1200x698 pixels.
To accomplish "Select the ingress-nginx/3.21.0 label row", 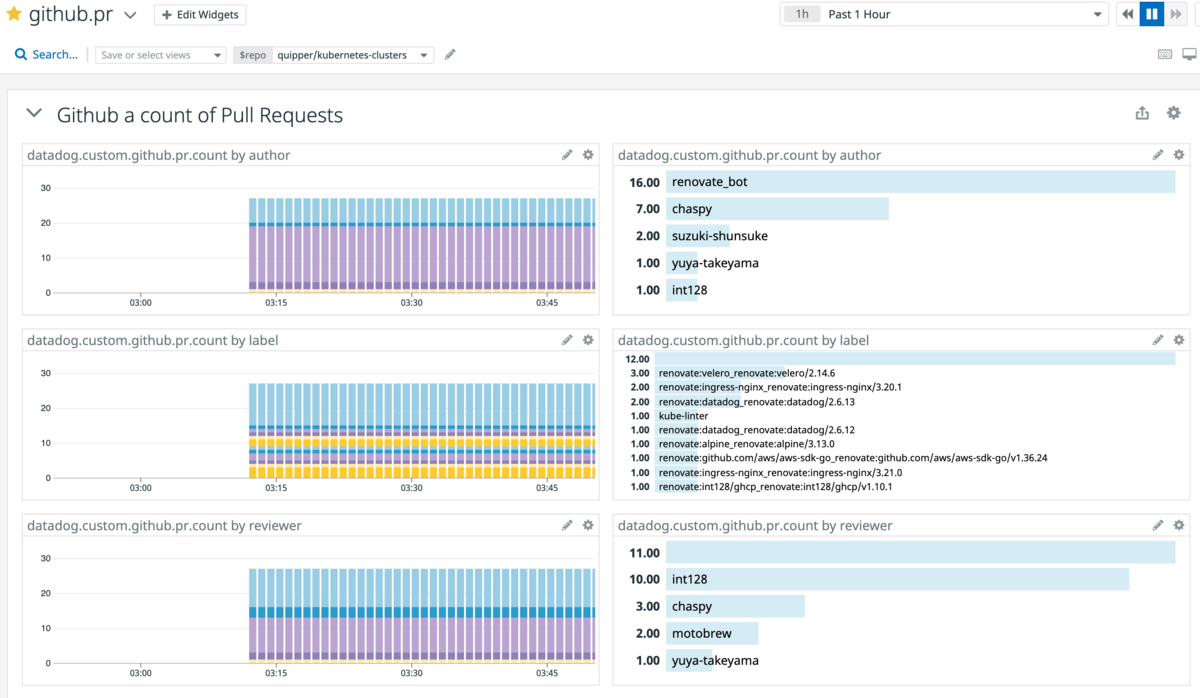I will 900,472.
